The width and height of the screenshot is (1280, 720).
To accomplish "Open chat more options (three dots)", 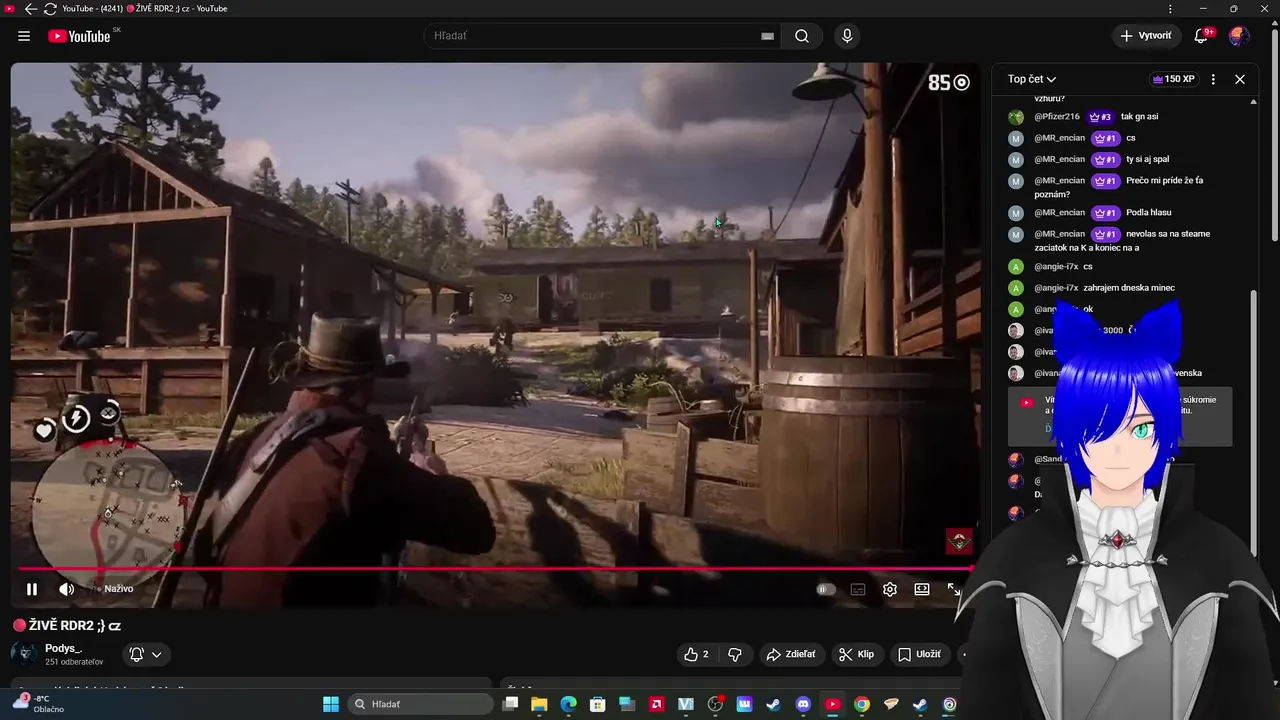I will (x=1213, y=79).
